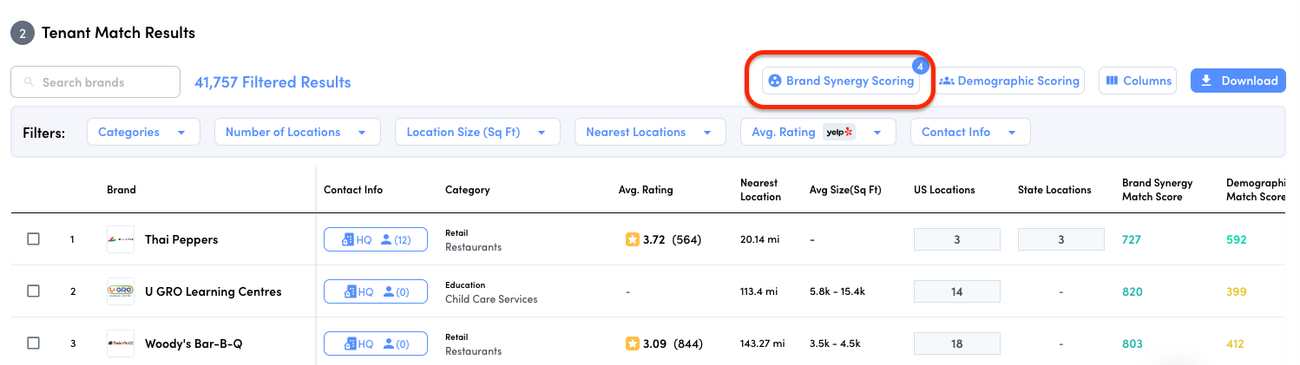Click the Columns icon

[x=1112, y=81]
